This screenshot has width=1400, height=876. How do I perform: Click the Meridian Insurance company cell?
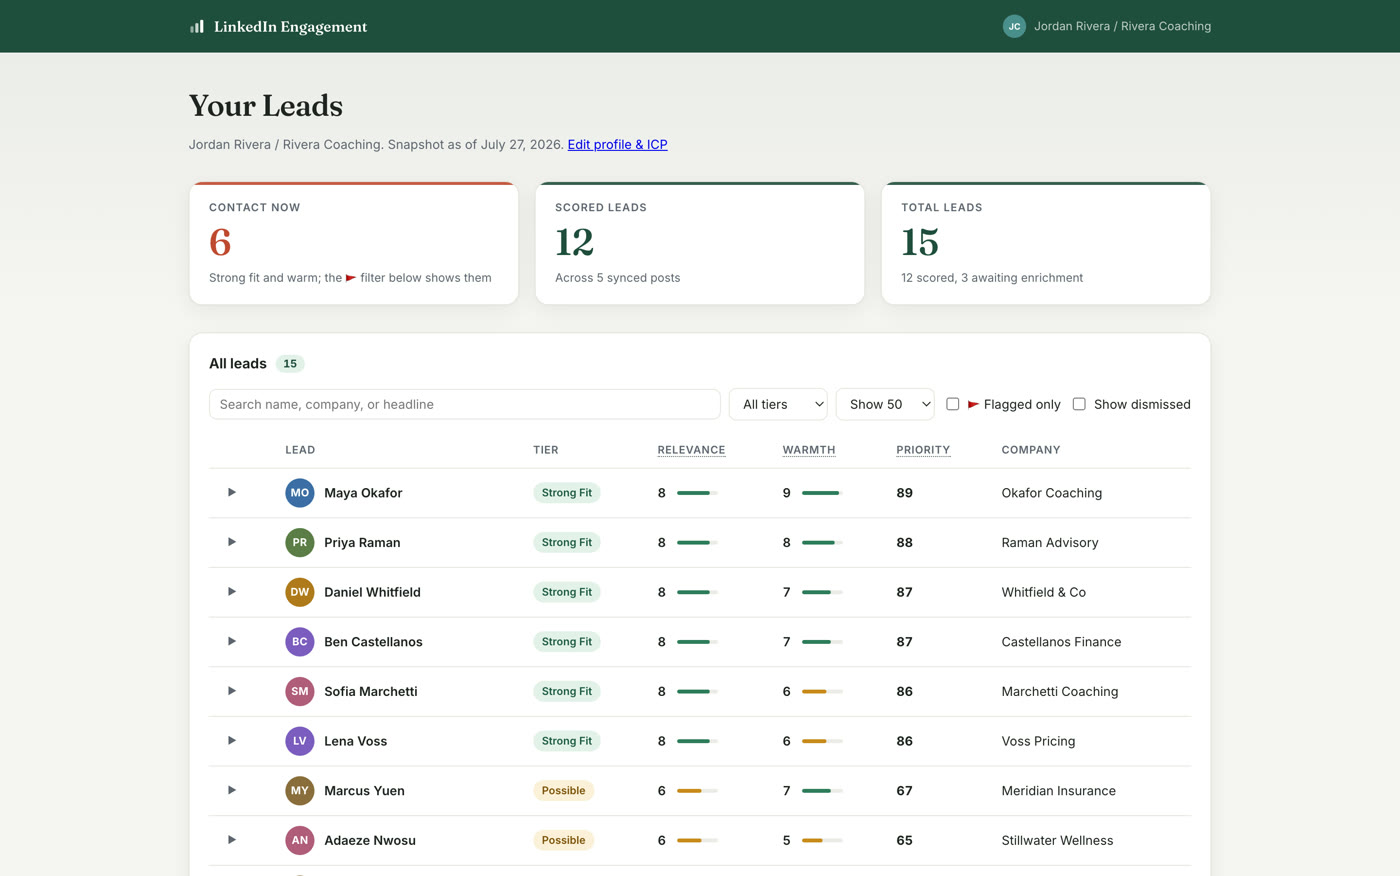click(1058, 790)
